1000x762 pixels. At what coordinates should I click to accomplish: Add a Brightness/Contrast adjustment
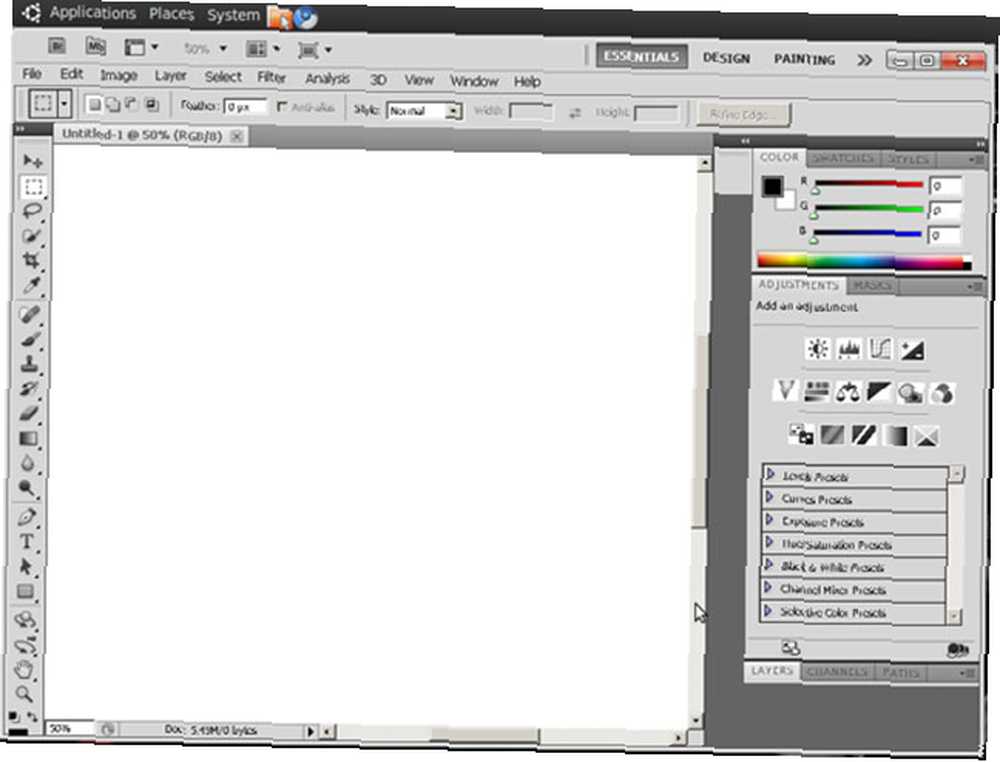pos(818,349)
